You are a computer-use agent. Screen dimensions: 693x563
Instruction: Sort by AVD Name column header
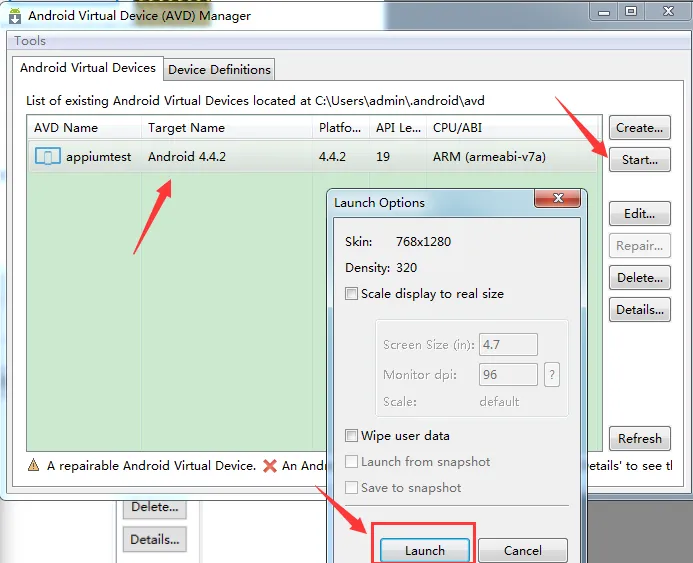pyautogui.click(x=84, y=128)
